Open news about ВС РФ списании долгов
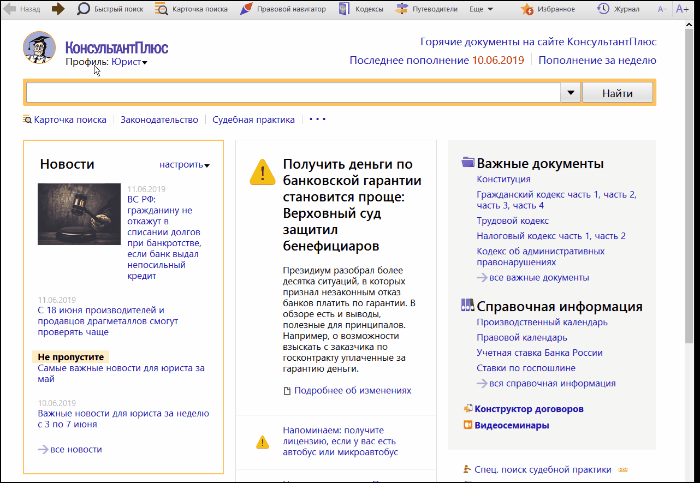The height and width of the screenshot is (483, 700). (164, 237)
